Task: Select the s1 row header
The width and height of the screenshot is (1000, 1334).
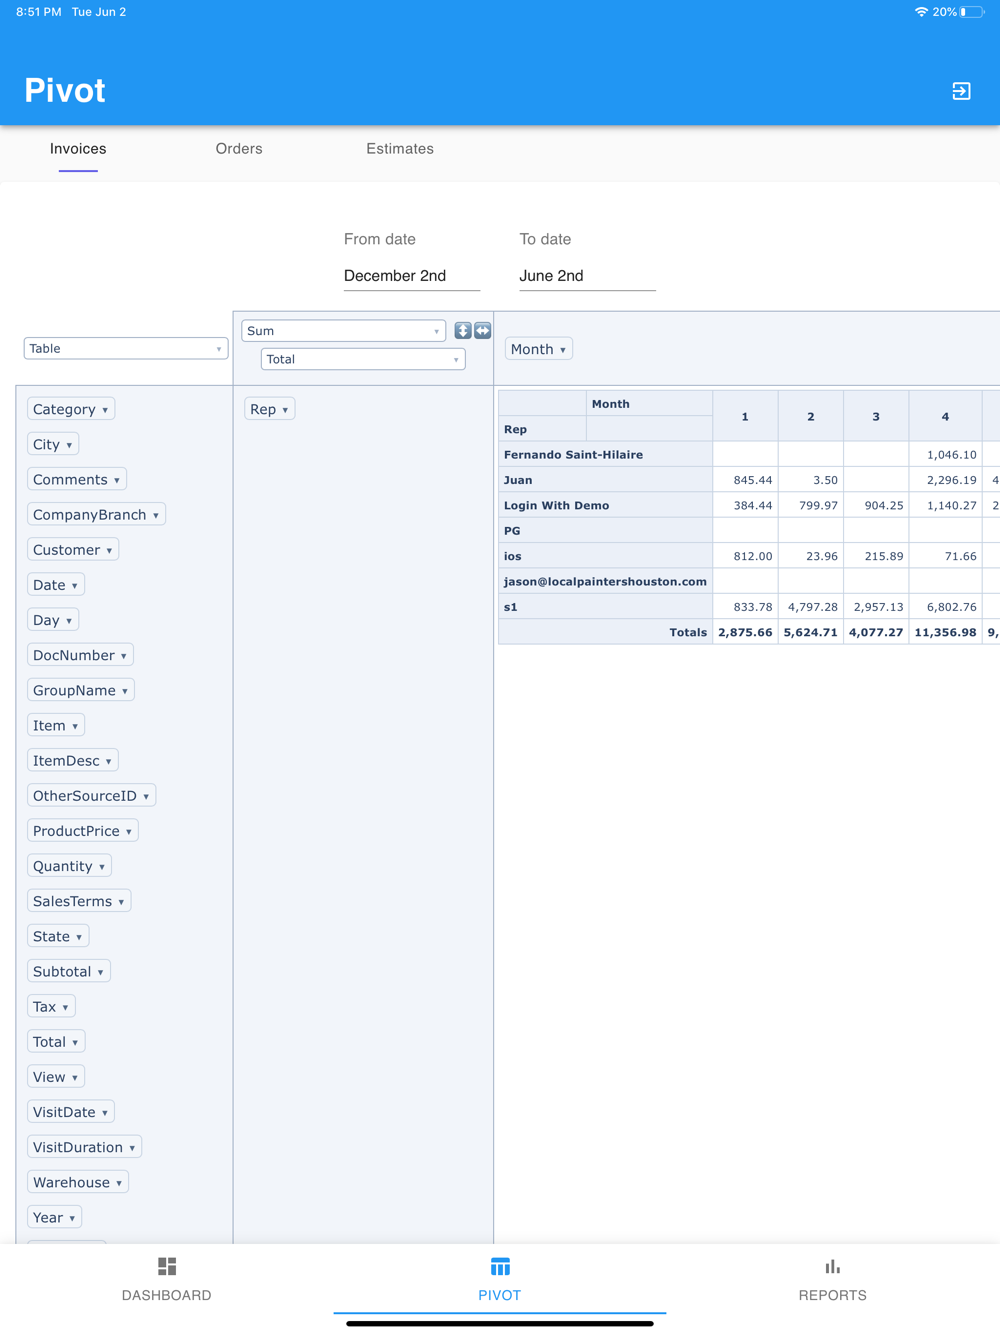Action: click(605, 607)
